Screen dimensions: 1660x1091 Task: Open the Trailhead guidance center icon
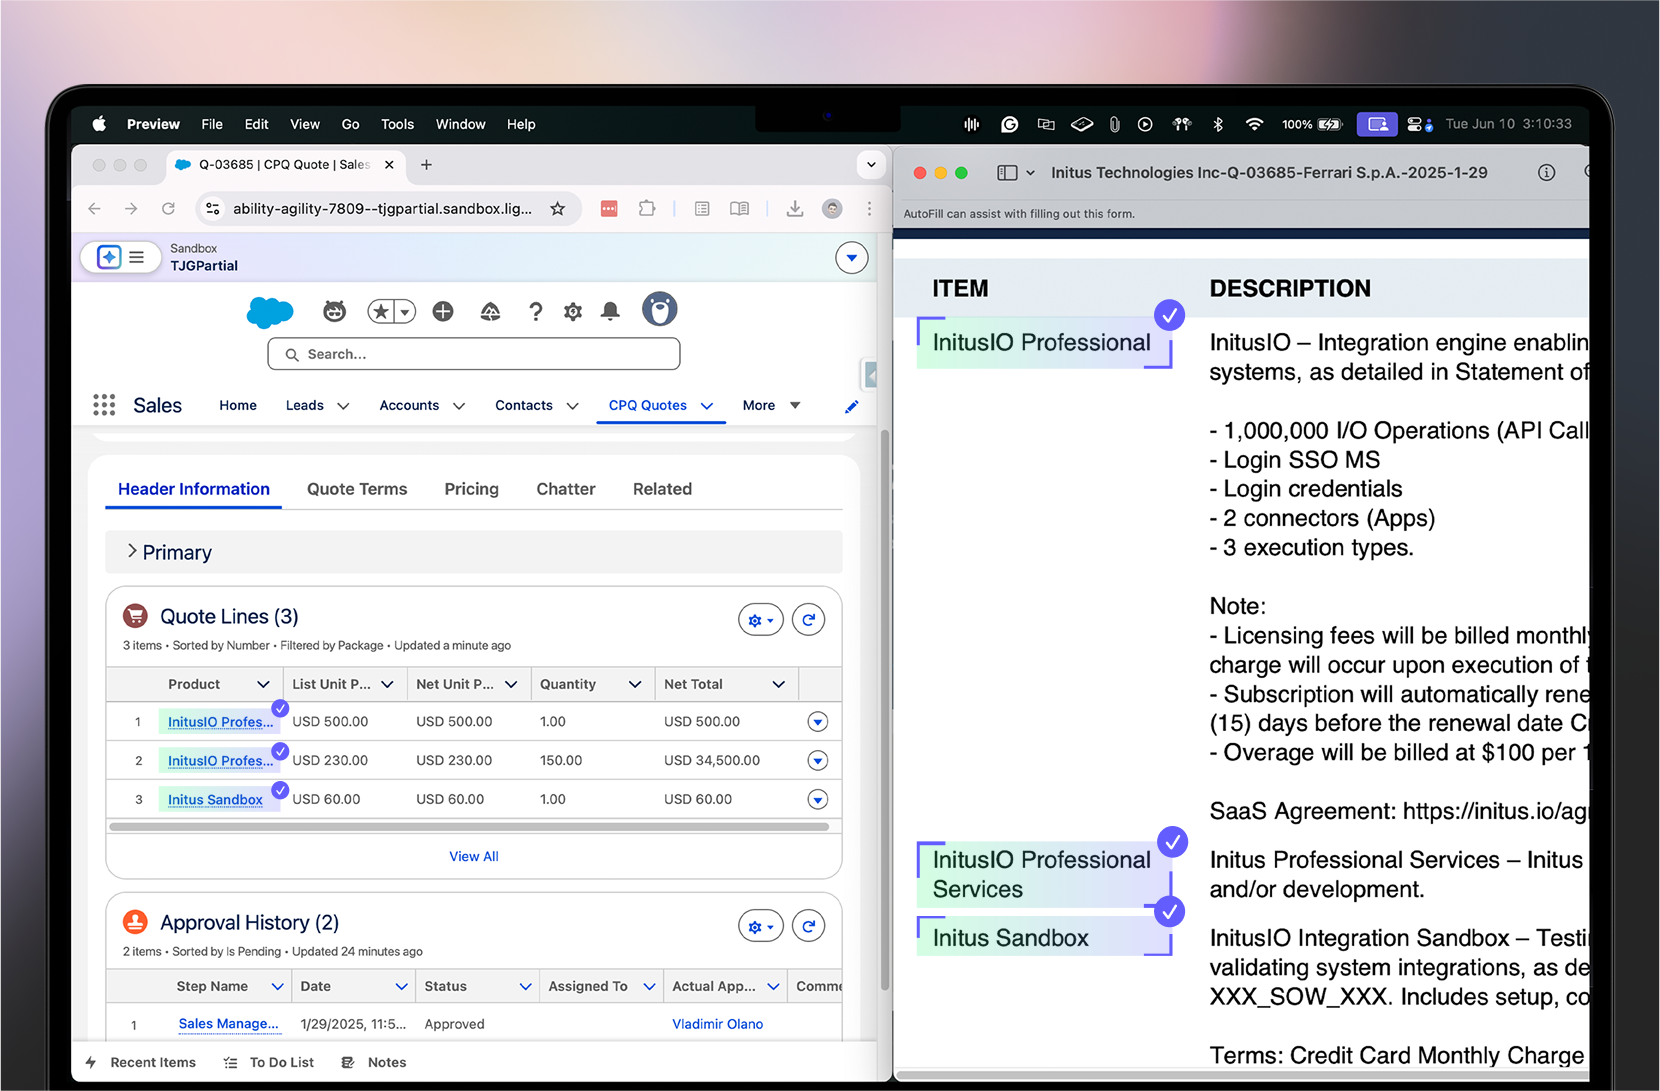490,312
